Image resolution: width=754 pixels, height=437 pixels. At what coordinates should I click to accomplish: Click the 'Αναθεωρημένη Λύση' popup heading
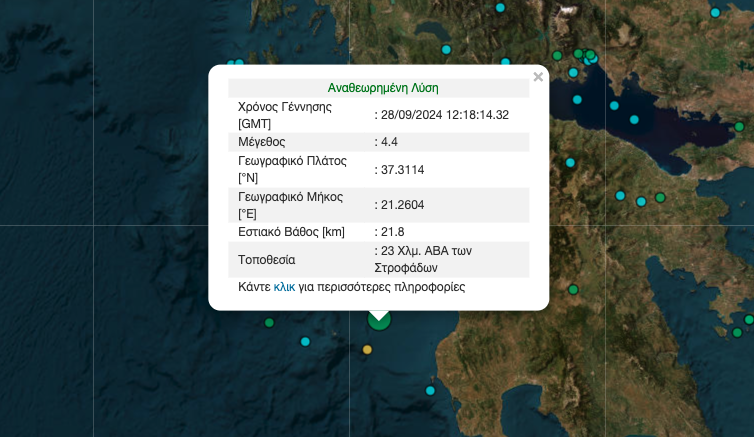pos(383,88)
